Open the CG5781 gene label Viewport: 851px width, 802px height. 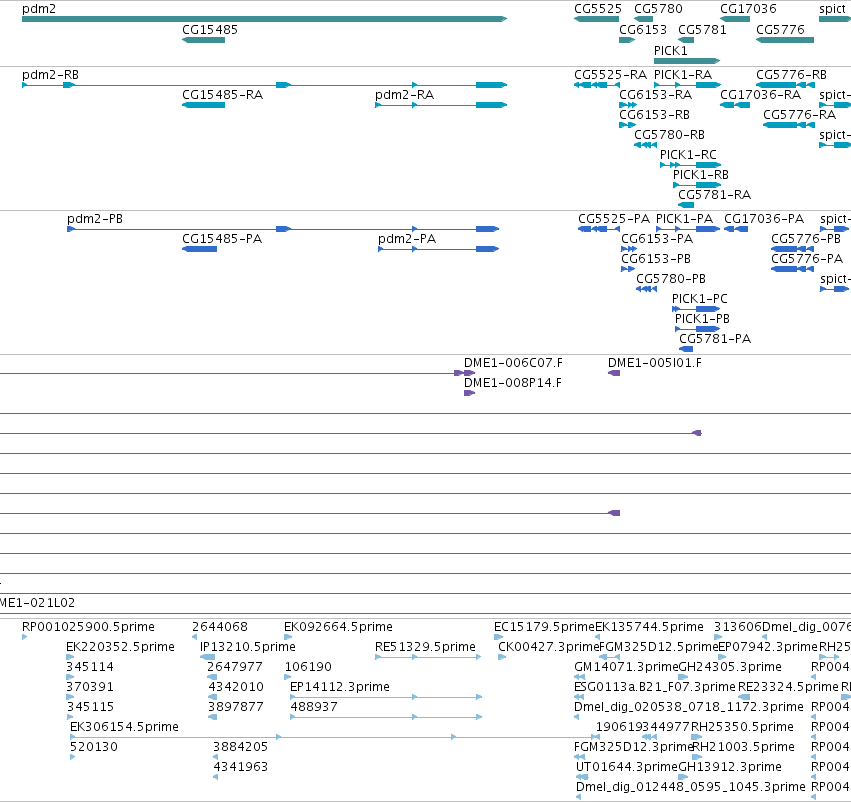pos(702,30)
